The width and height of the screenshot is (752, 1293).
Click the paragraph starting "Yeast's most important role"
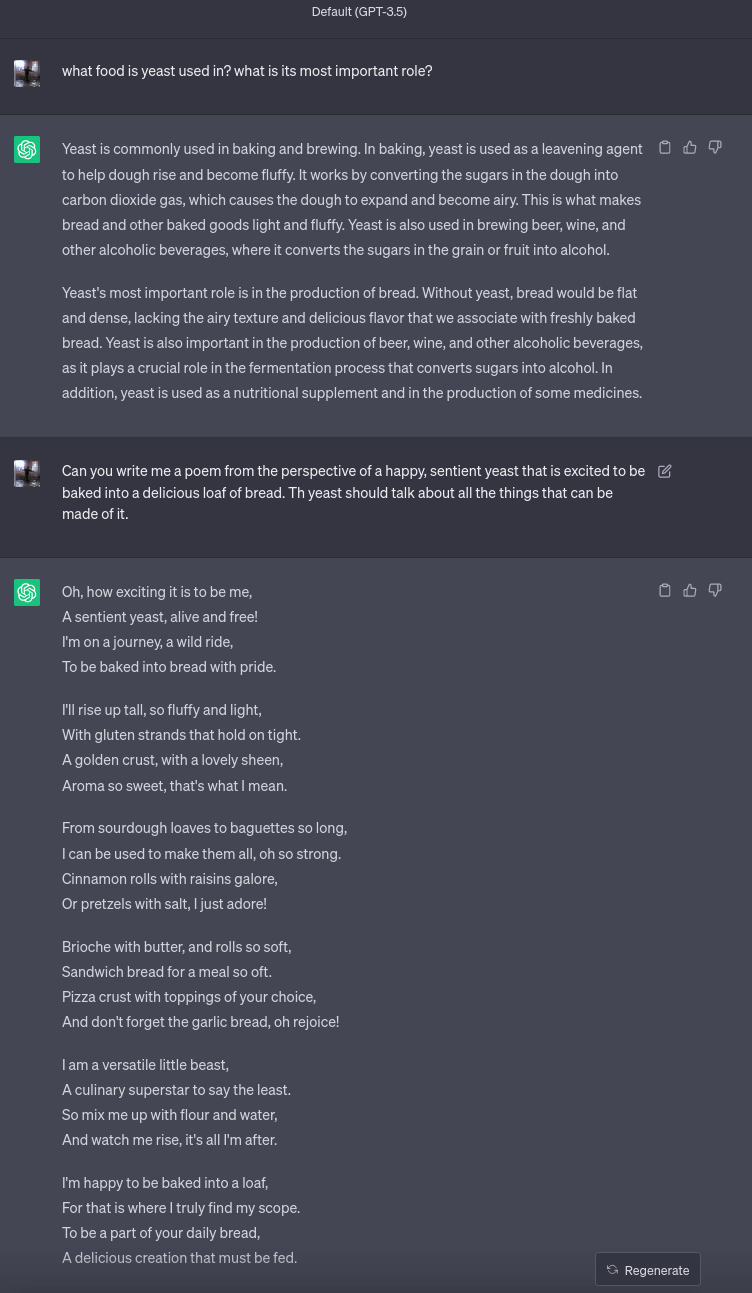click(353, 342)
